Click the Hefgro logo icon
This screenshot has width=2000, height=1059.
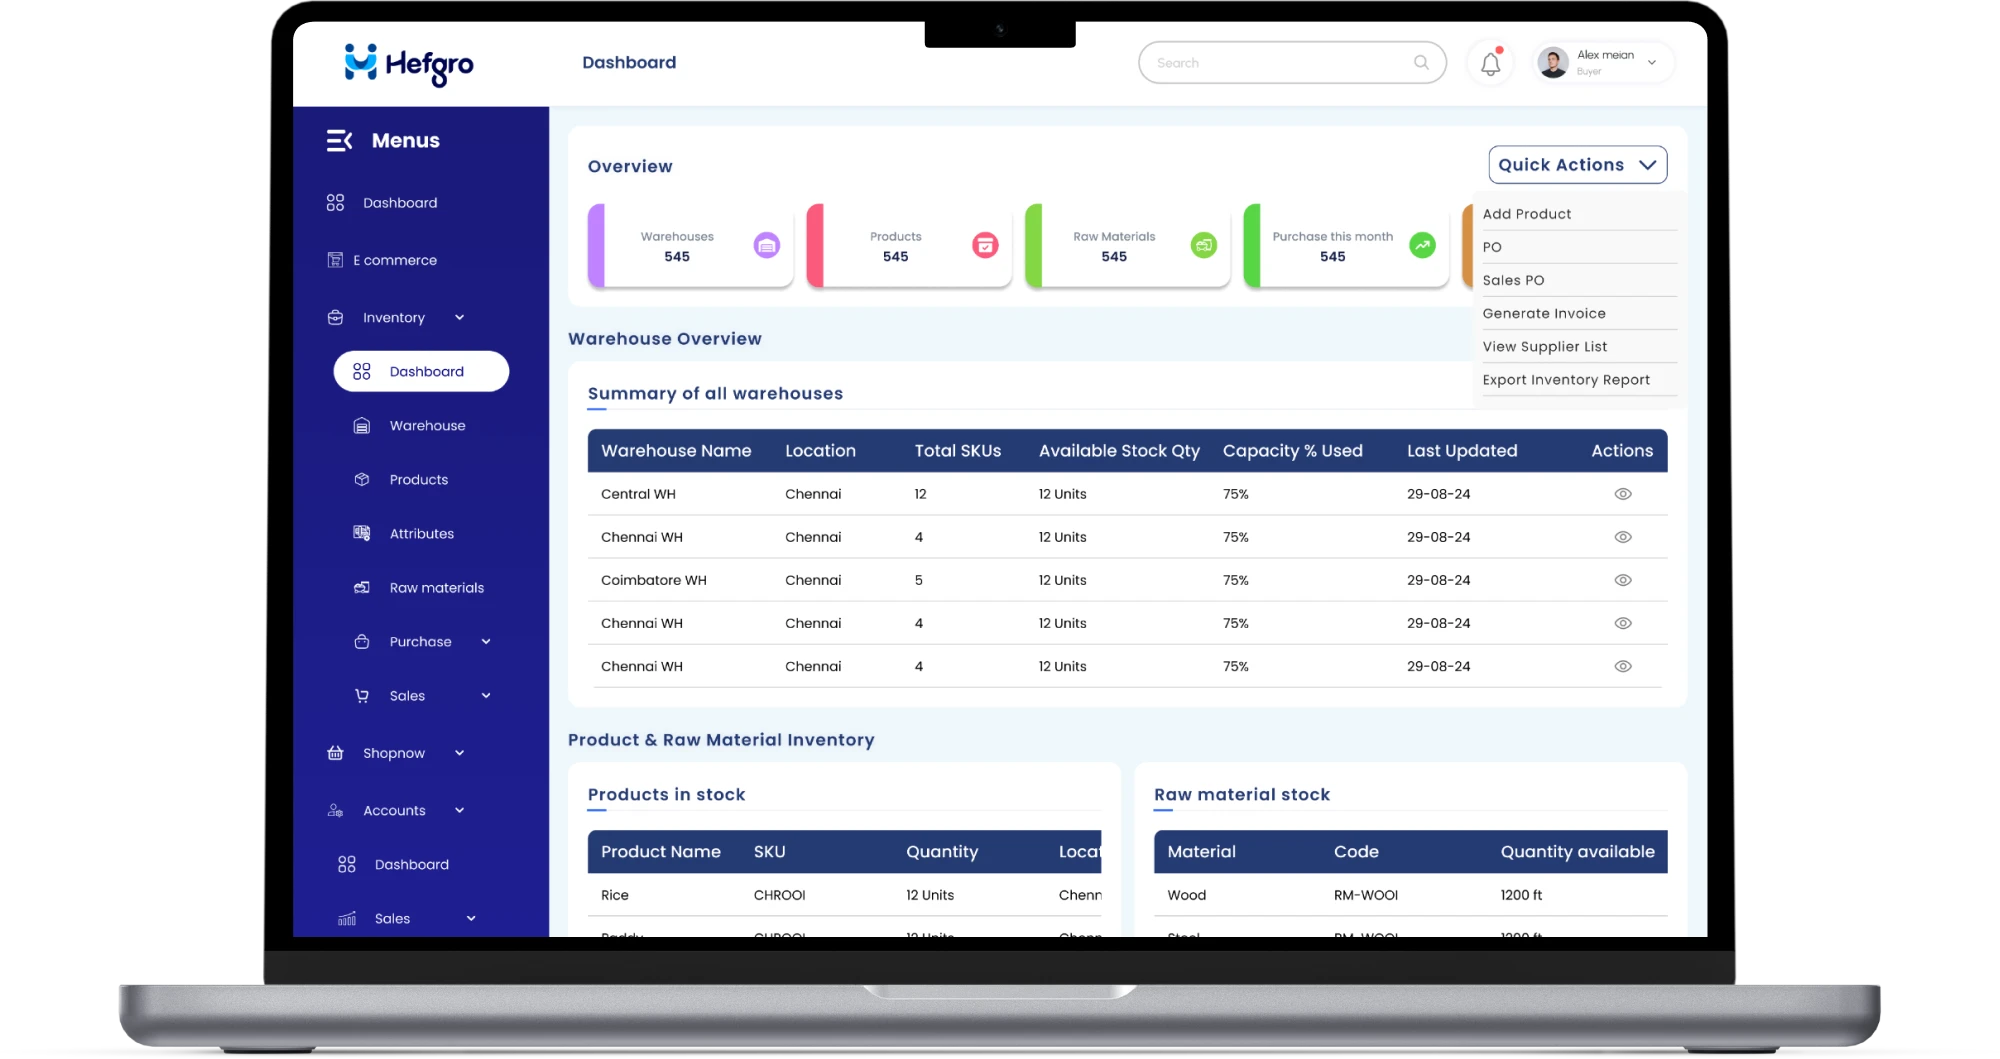pyautogui.click(x=360, y=63)
